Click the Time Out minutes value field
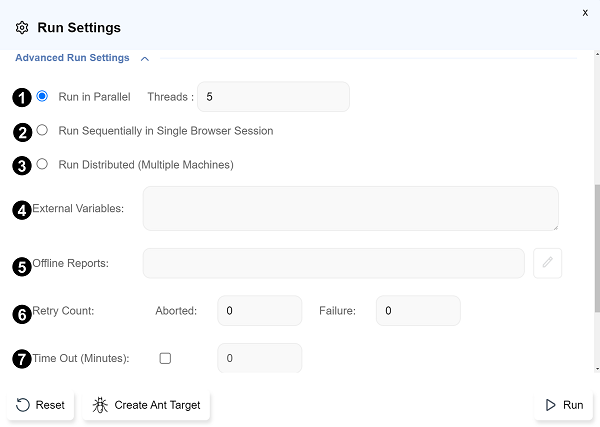Image resolution: width=600 pixels, height=427 pixels. pos(259,358)
